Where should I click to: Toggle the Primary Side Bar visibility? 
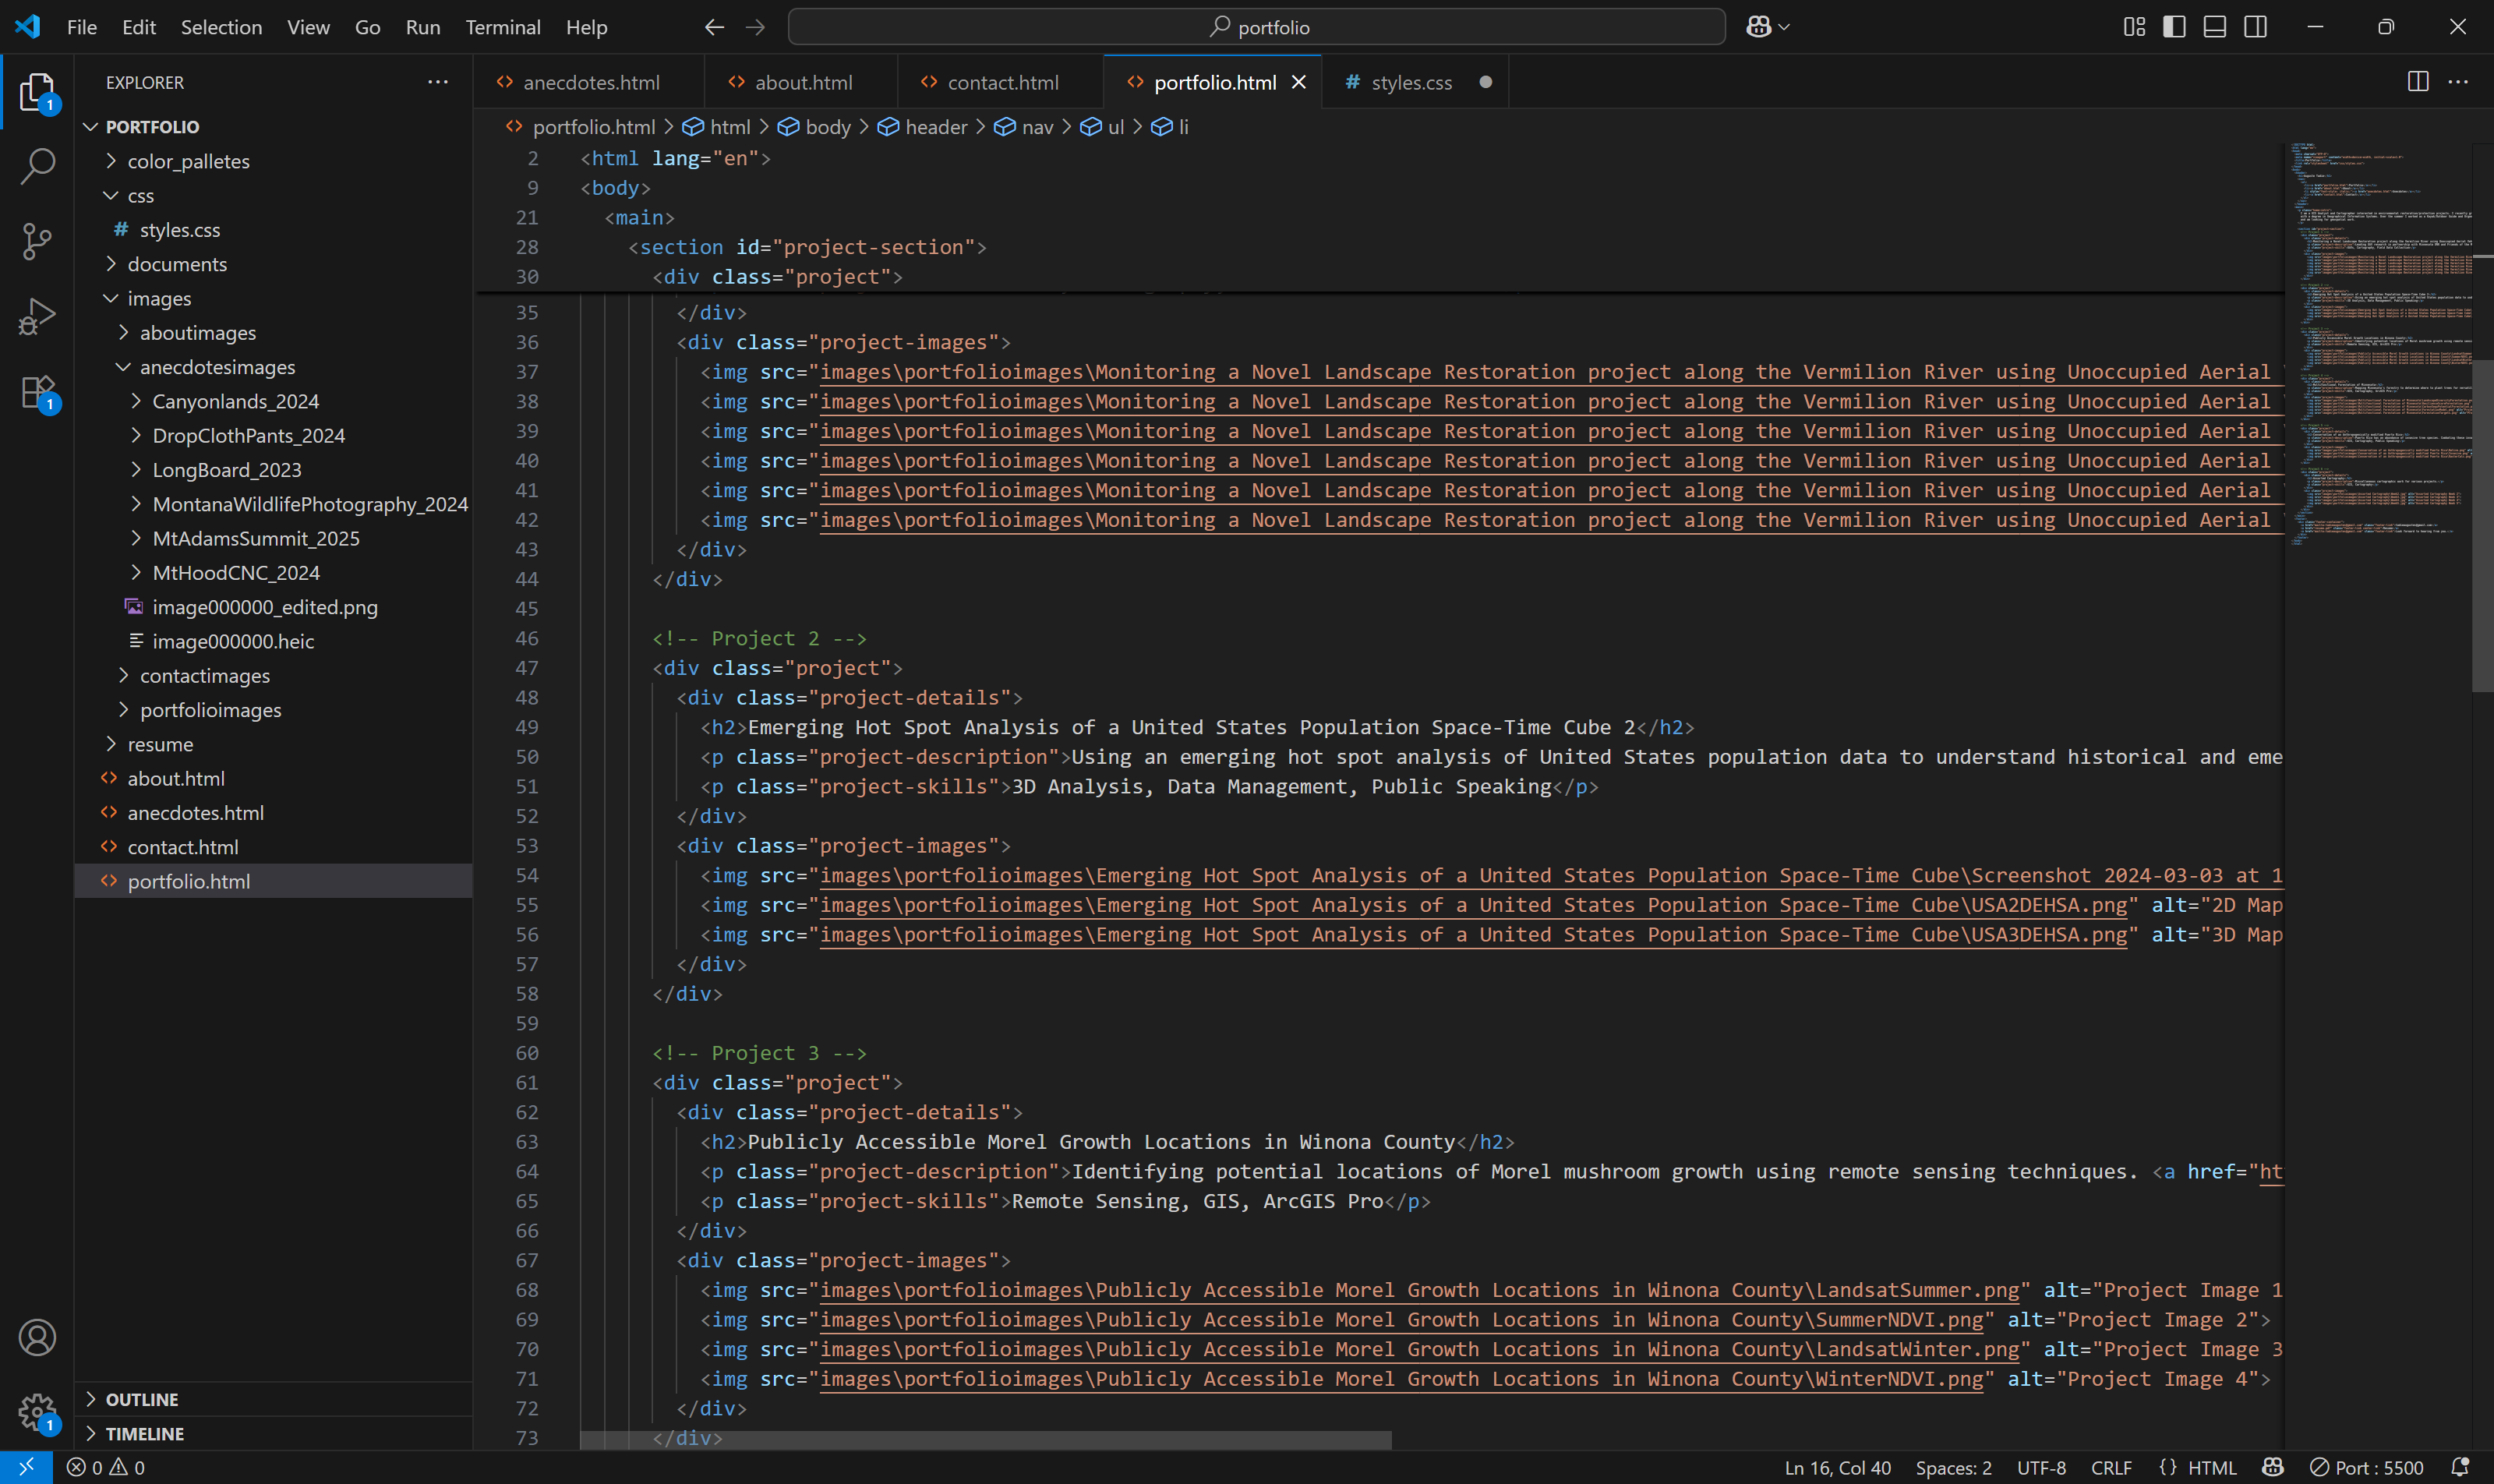click(2172, 27)
